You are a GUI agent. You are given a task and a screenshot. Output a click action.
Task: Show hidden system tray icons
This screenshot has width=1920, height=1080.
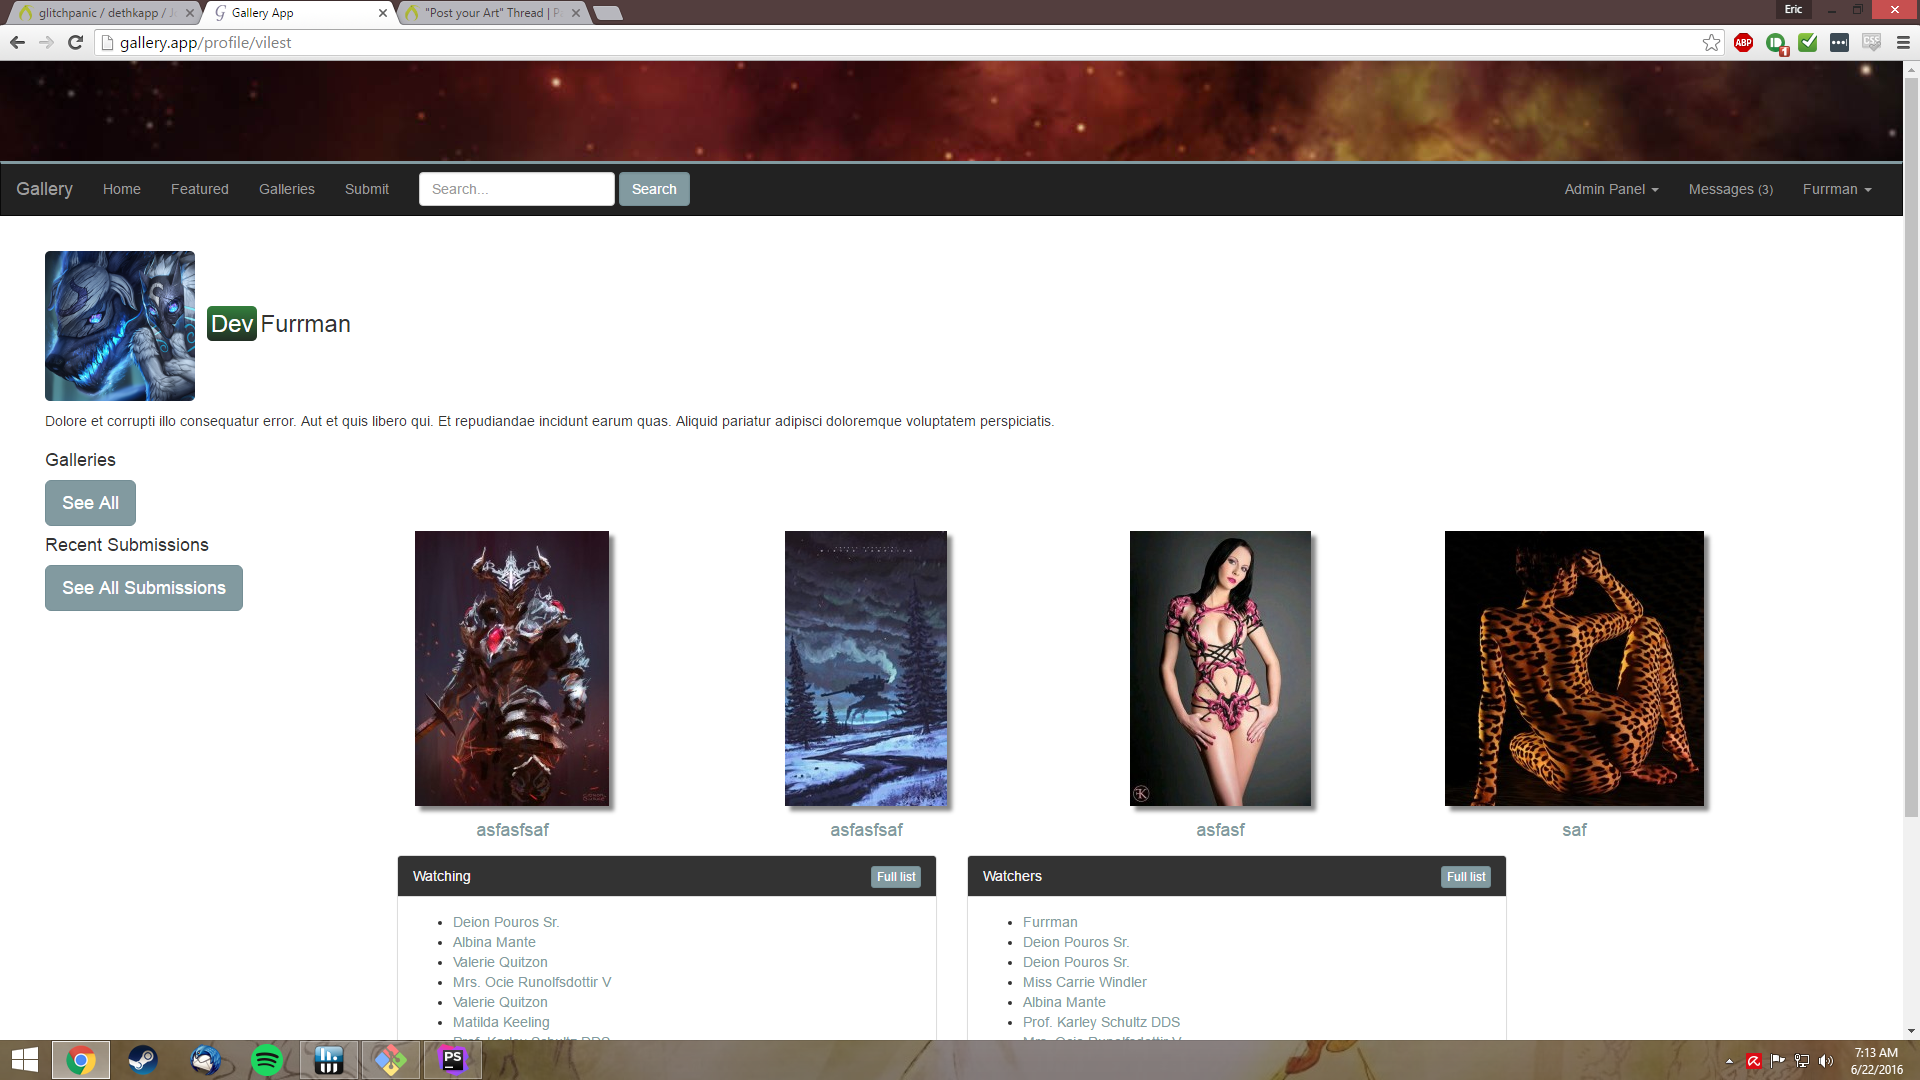[1729, 1061]
